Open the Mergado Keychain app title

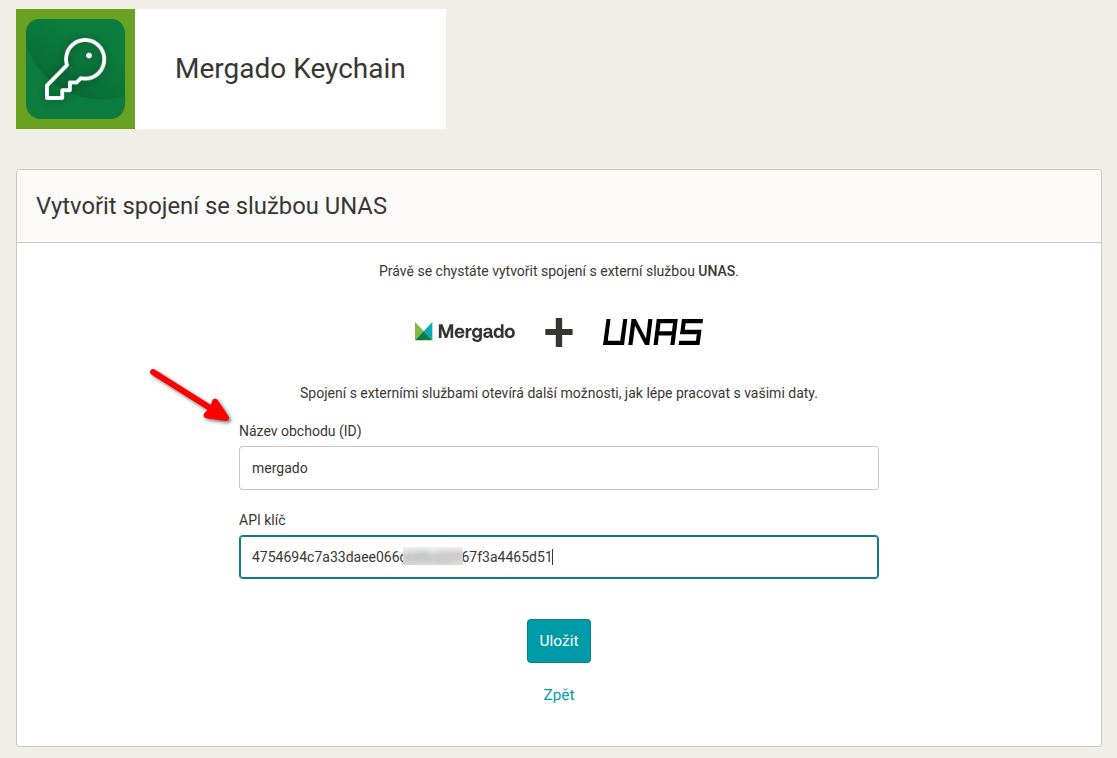click(291, 69)
